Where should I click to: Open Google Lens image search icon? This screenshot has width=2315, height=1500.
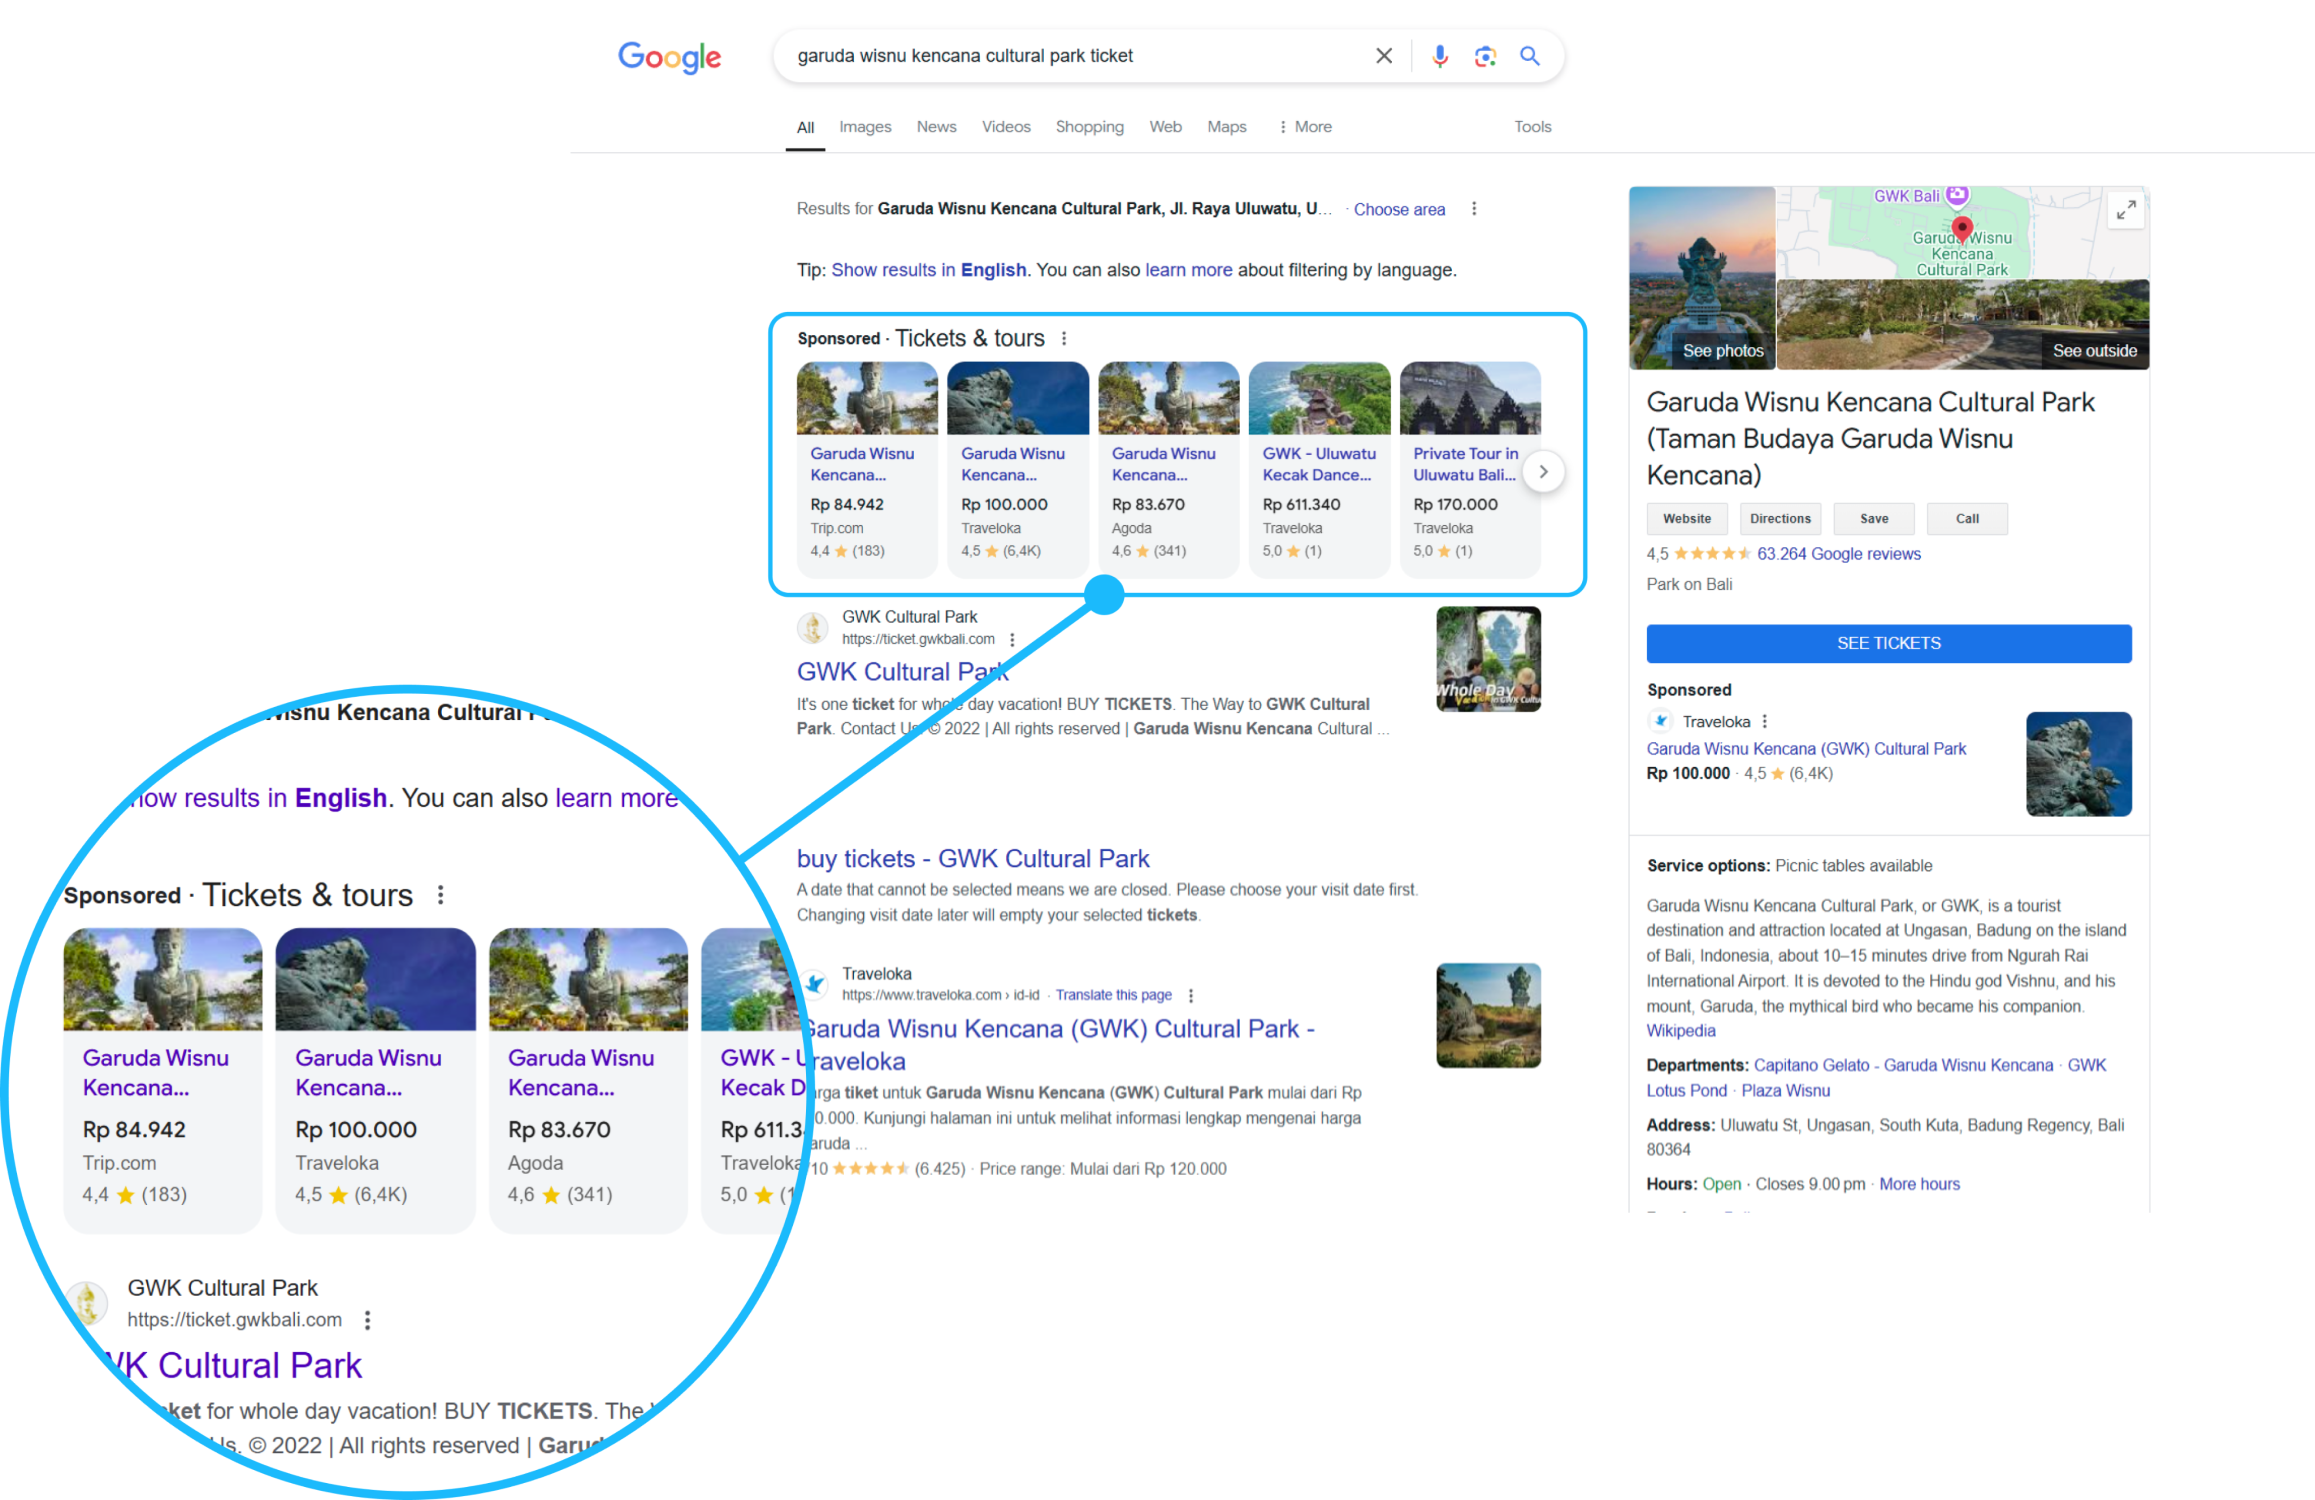pyautogui.click(x=1485, y=56)
